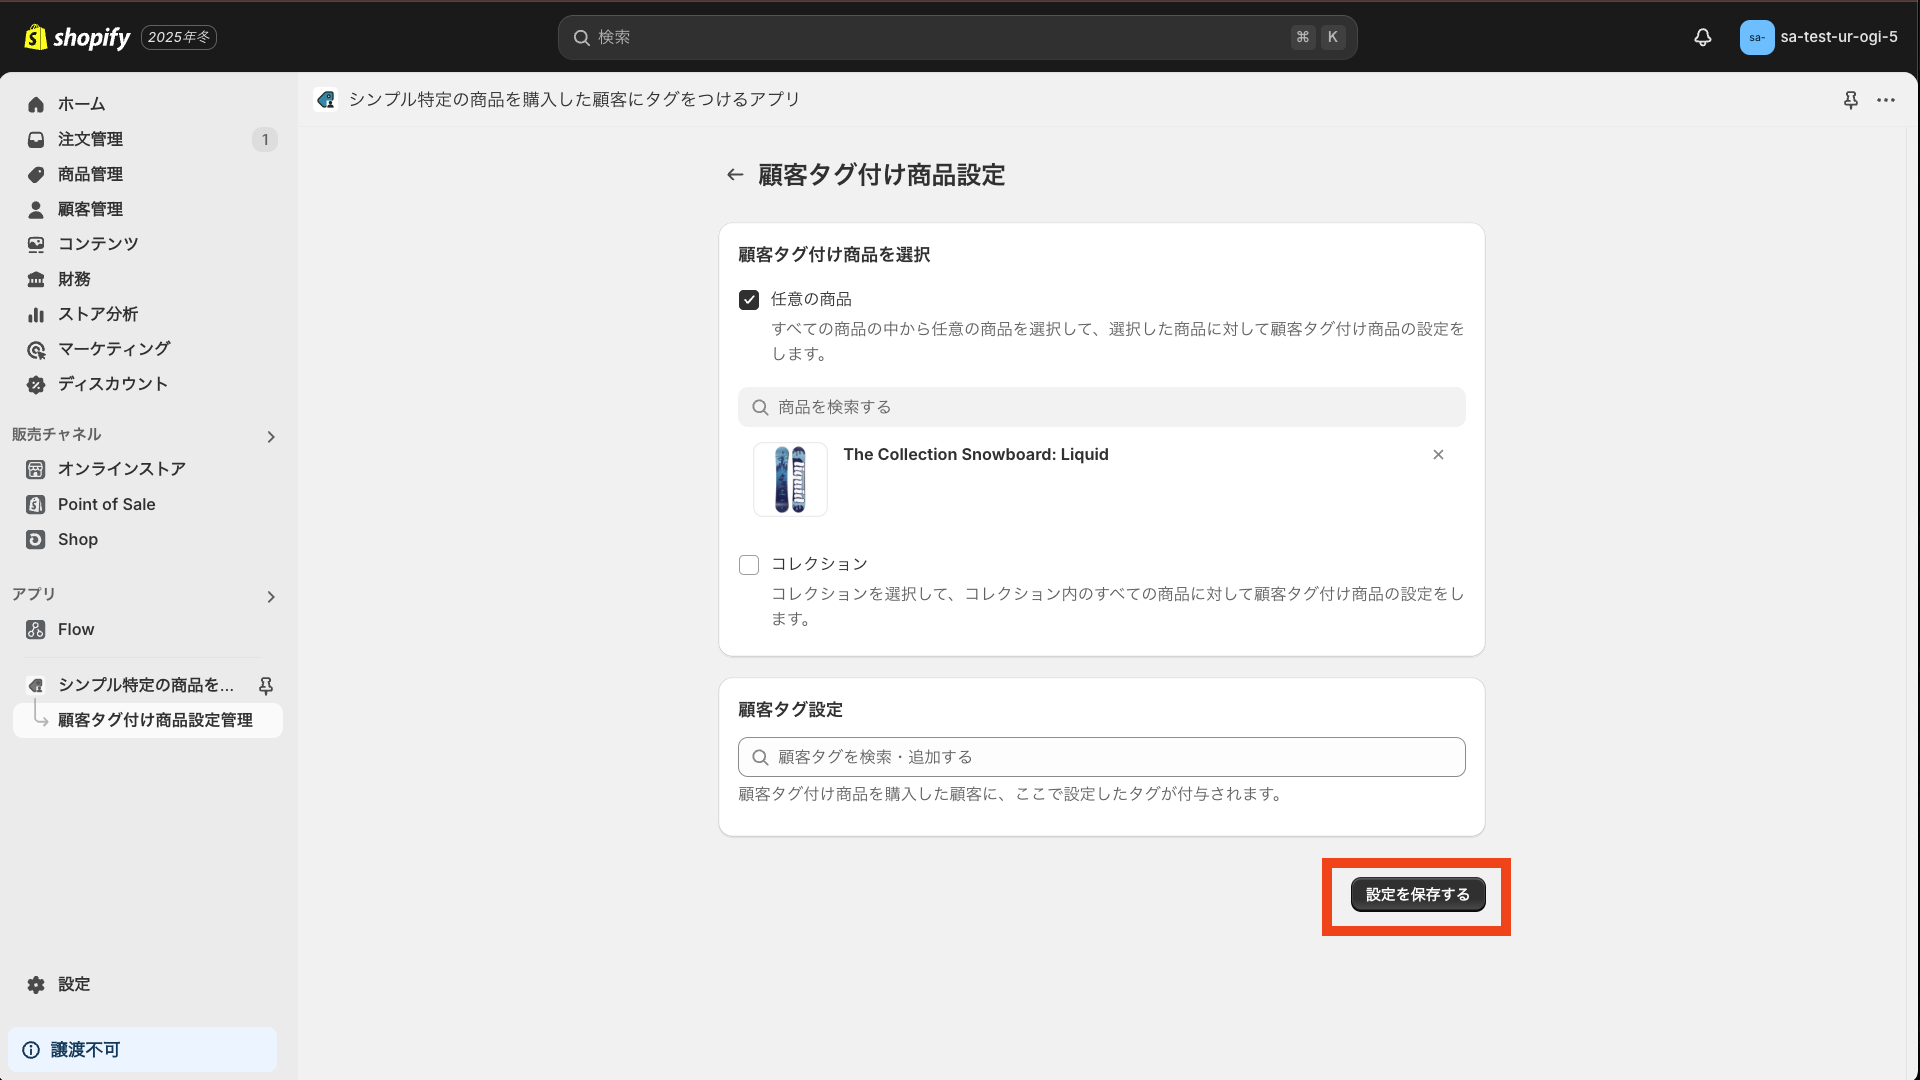This screenshot has width=1920, height=1080.
Task: Open the 設定 settings menu item
Action: [x=74, y=984]
